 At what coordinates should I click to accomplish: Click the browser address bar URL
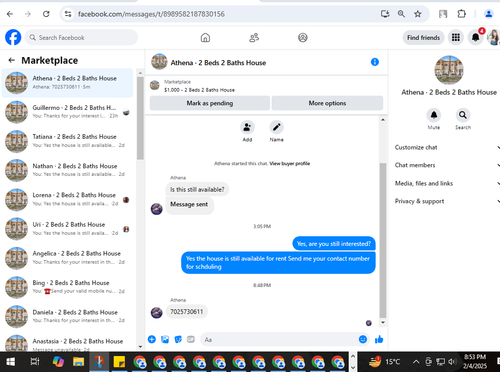point(151,14)
